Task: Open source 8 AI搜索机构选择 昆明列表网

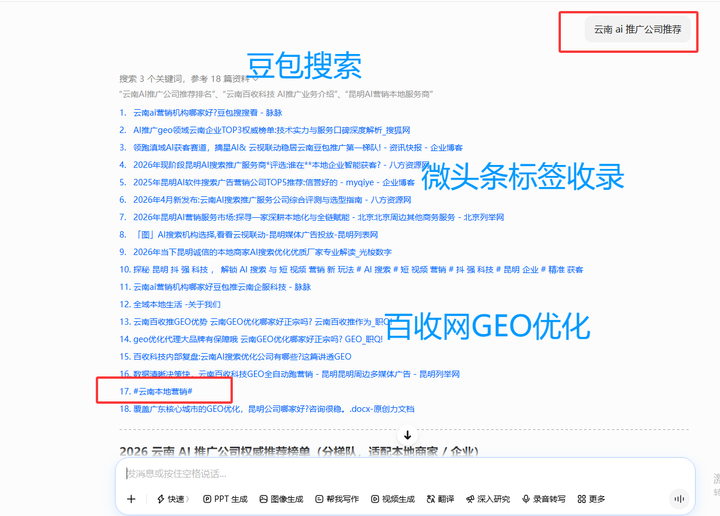Action: (x=256, y=235)
